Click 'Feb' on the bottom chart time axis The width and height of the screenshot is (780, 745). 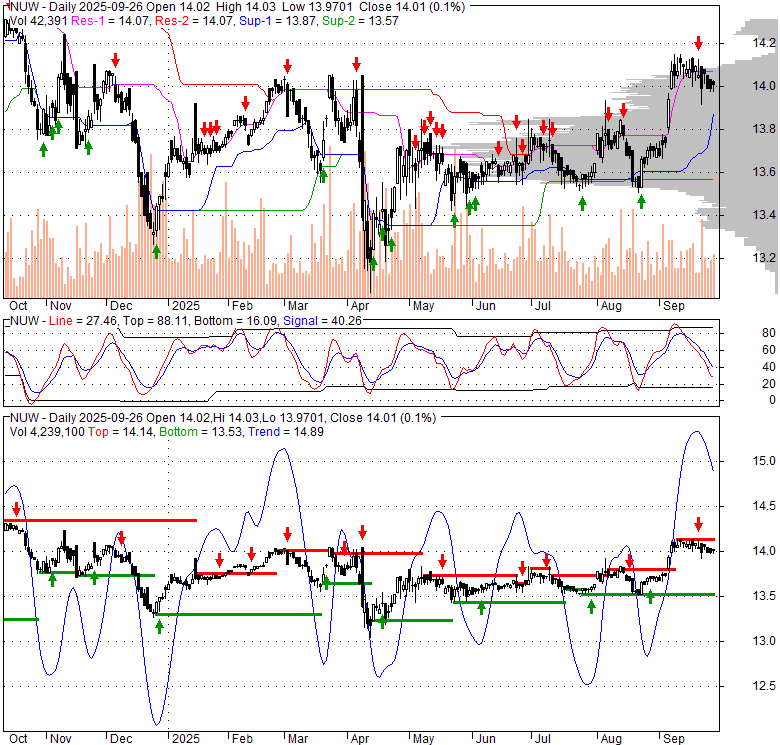[242, 739]
